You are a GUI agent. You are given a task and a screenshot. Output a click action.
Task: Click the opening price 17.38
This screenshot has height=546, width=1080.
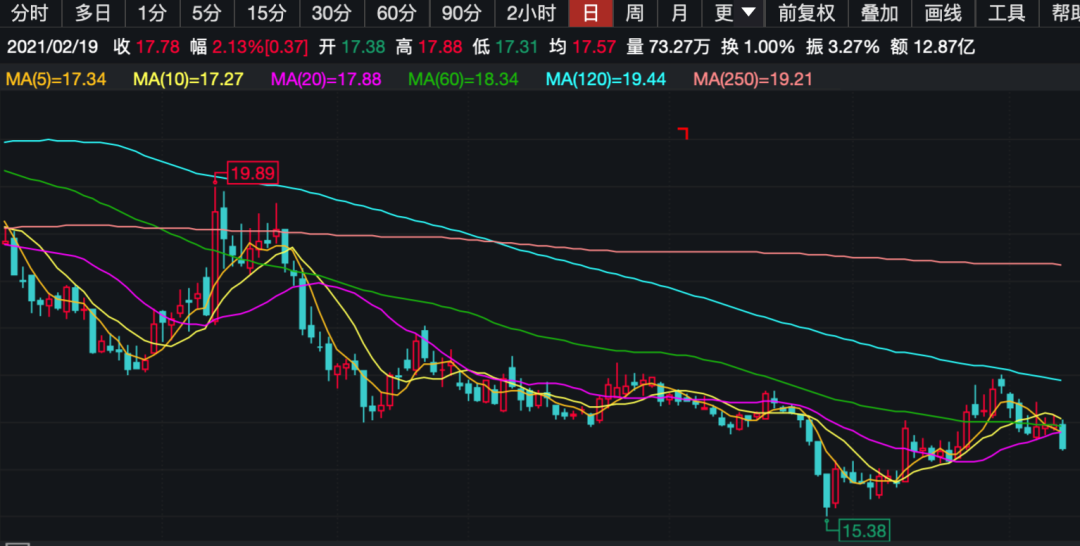[364, 47]
